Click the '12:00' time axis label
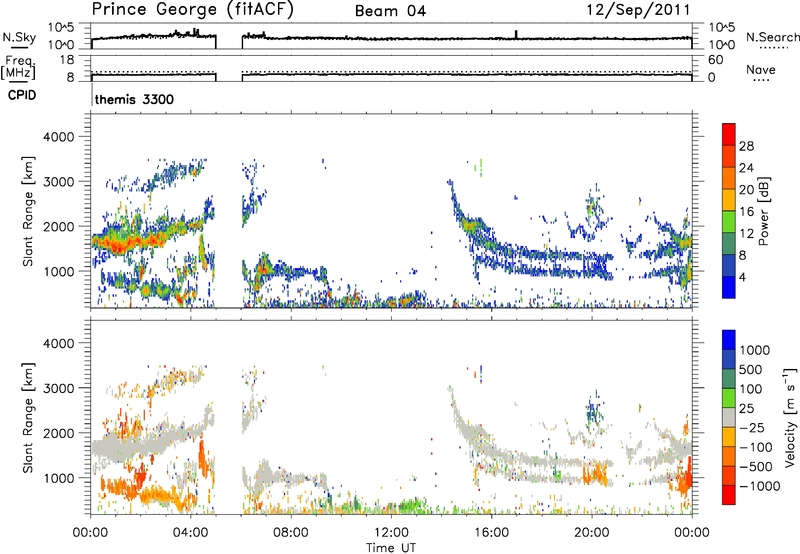The width and height of the screenshot is (800, 554). [x=391, y=533]
